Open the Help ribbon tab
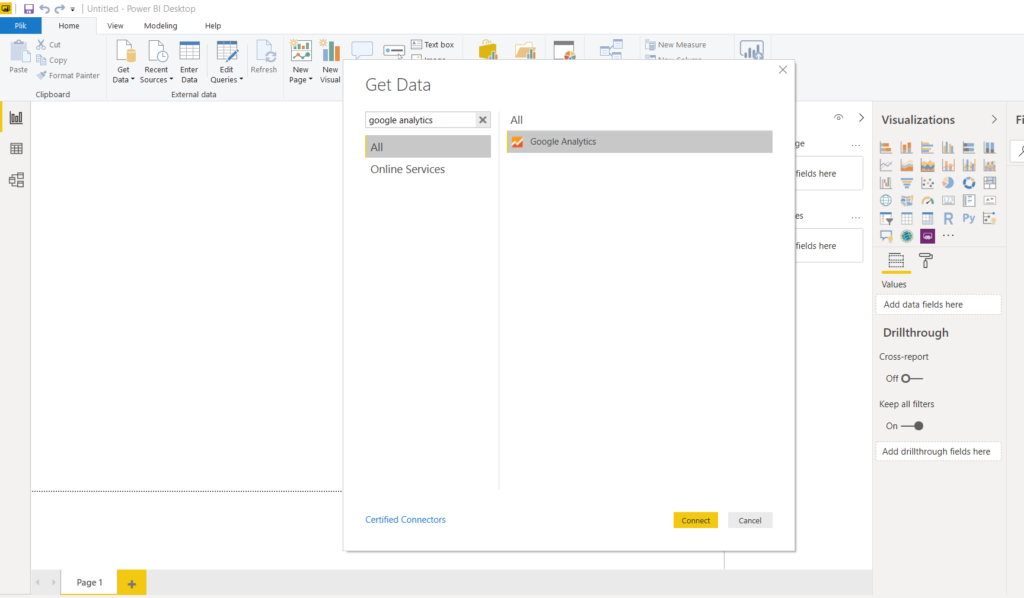Viewport: 1024px width, 598px height. coord(213,25)
